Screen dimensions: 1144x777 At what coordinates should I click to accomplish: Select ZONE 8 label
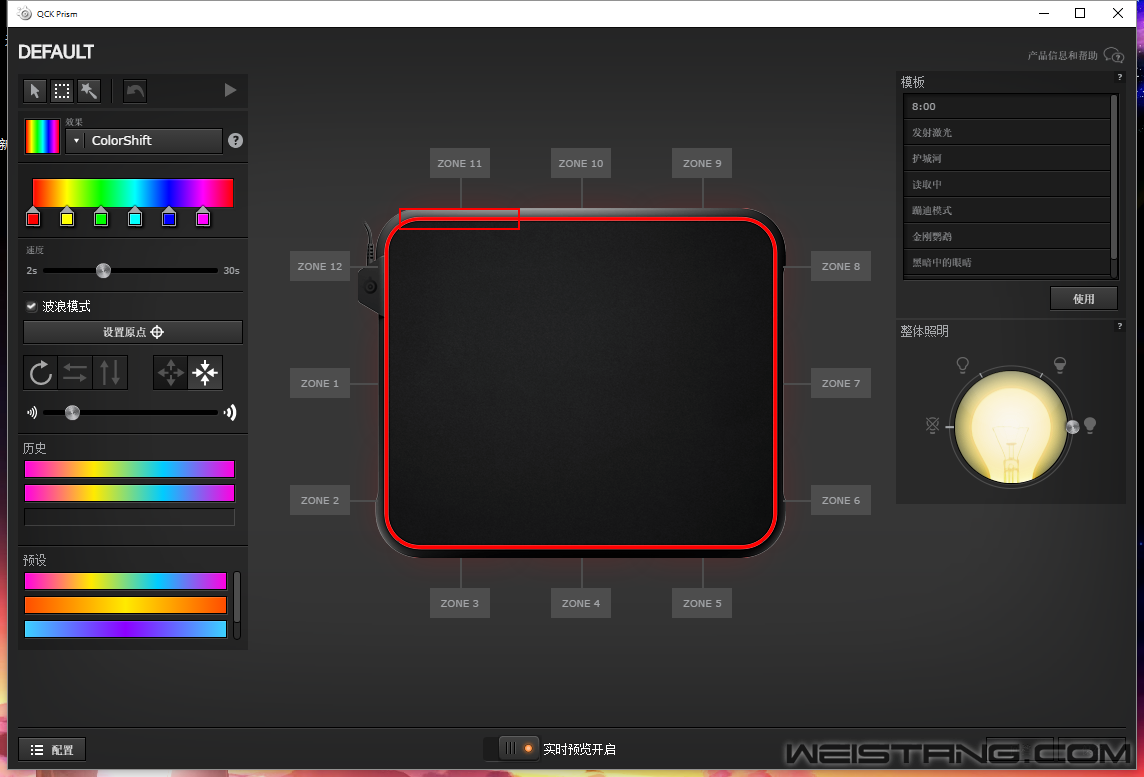tap(840, 266)
